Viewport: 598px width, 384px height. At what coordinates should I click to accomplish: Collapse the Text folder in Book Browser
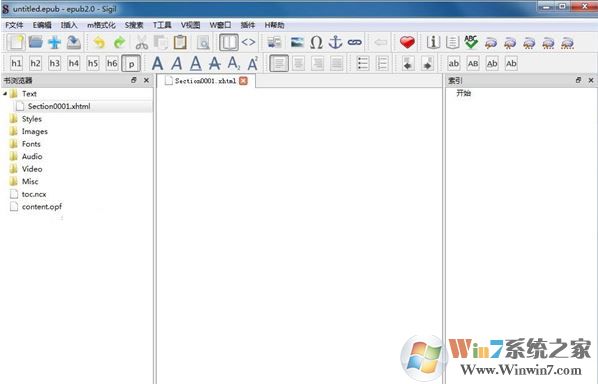[x=5, y=93]
